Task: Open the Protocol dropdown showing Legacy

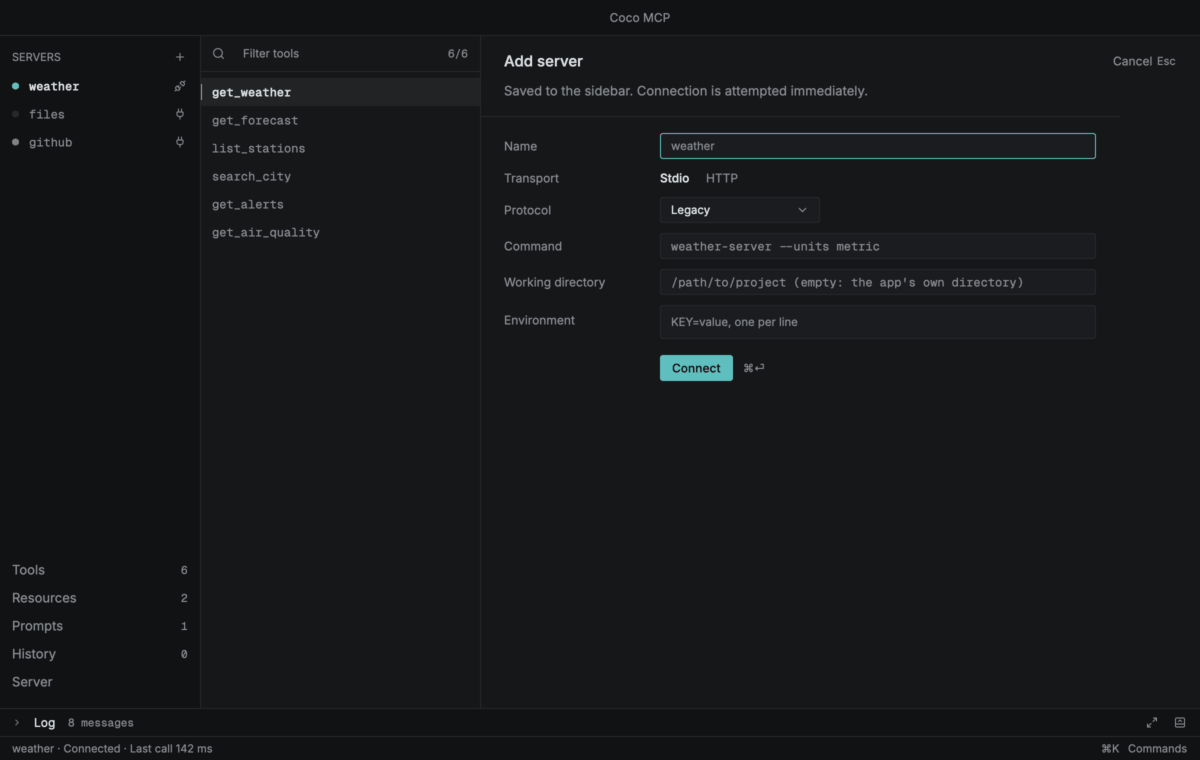Action: click(740, 210)
